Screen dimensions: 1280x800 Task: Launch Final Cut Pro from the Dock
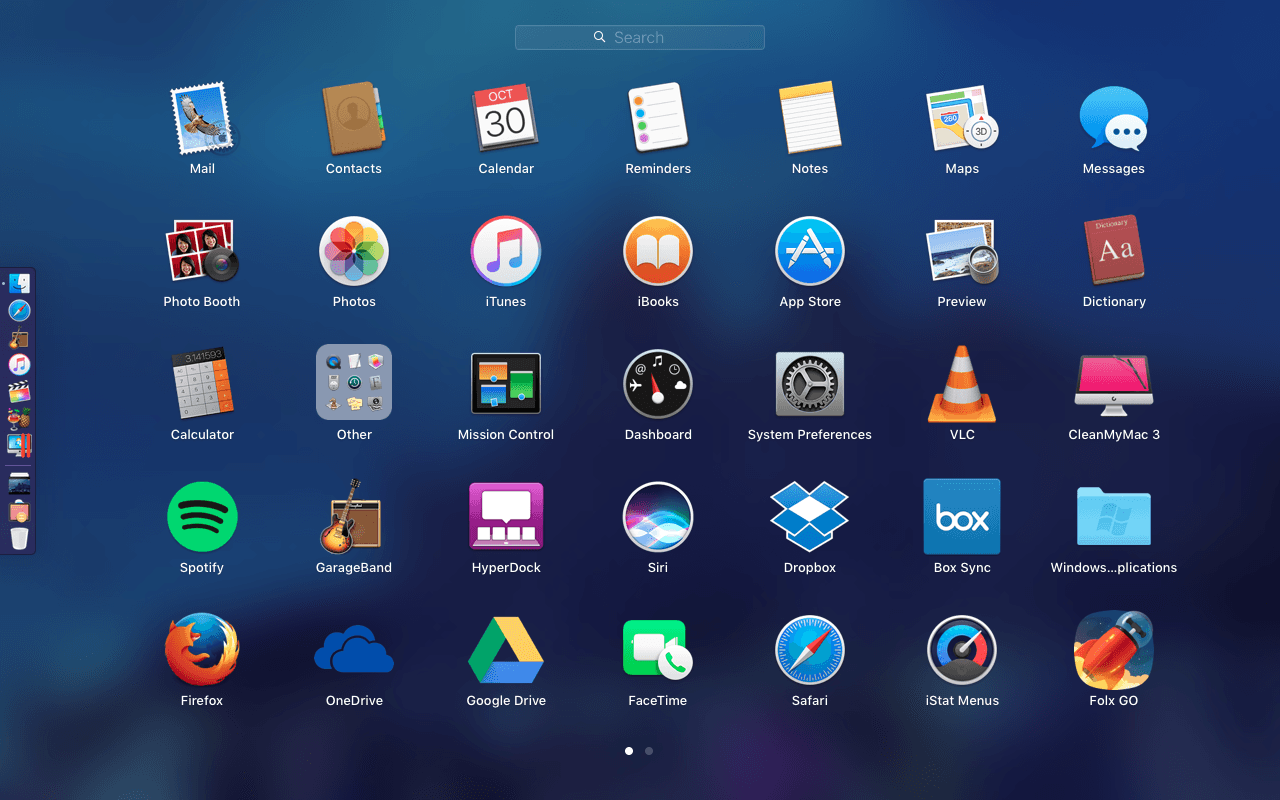coord(19,392)
